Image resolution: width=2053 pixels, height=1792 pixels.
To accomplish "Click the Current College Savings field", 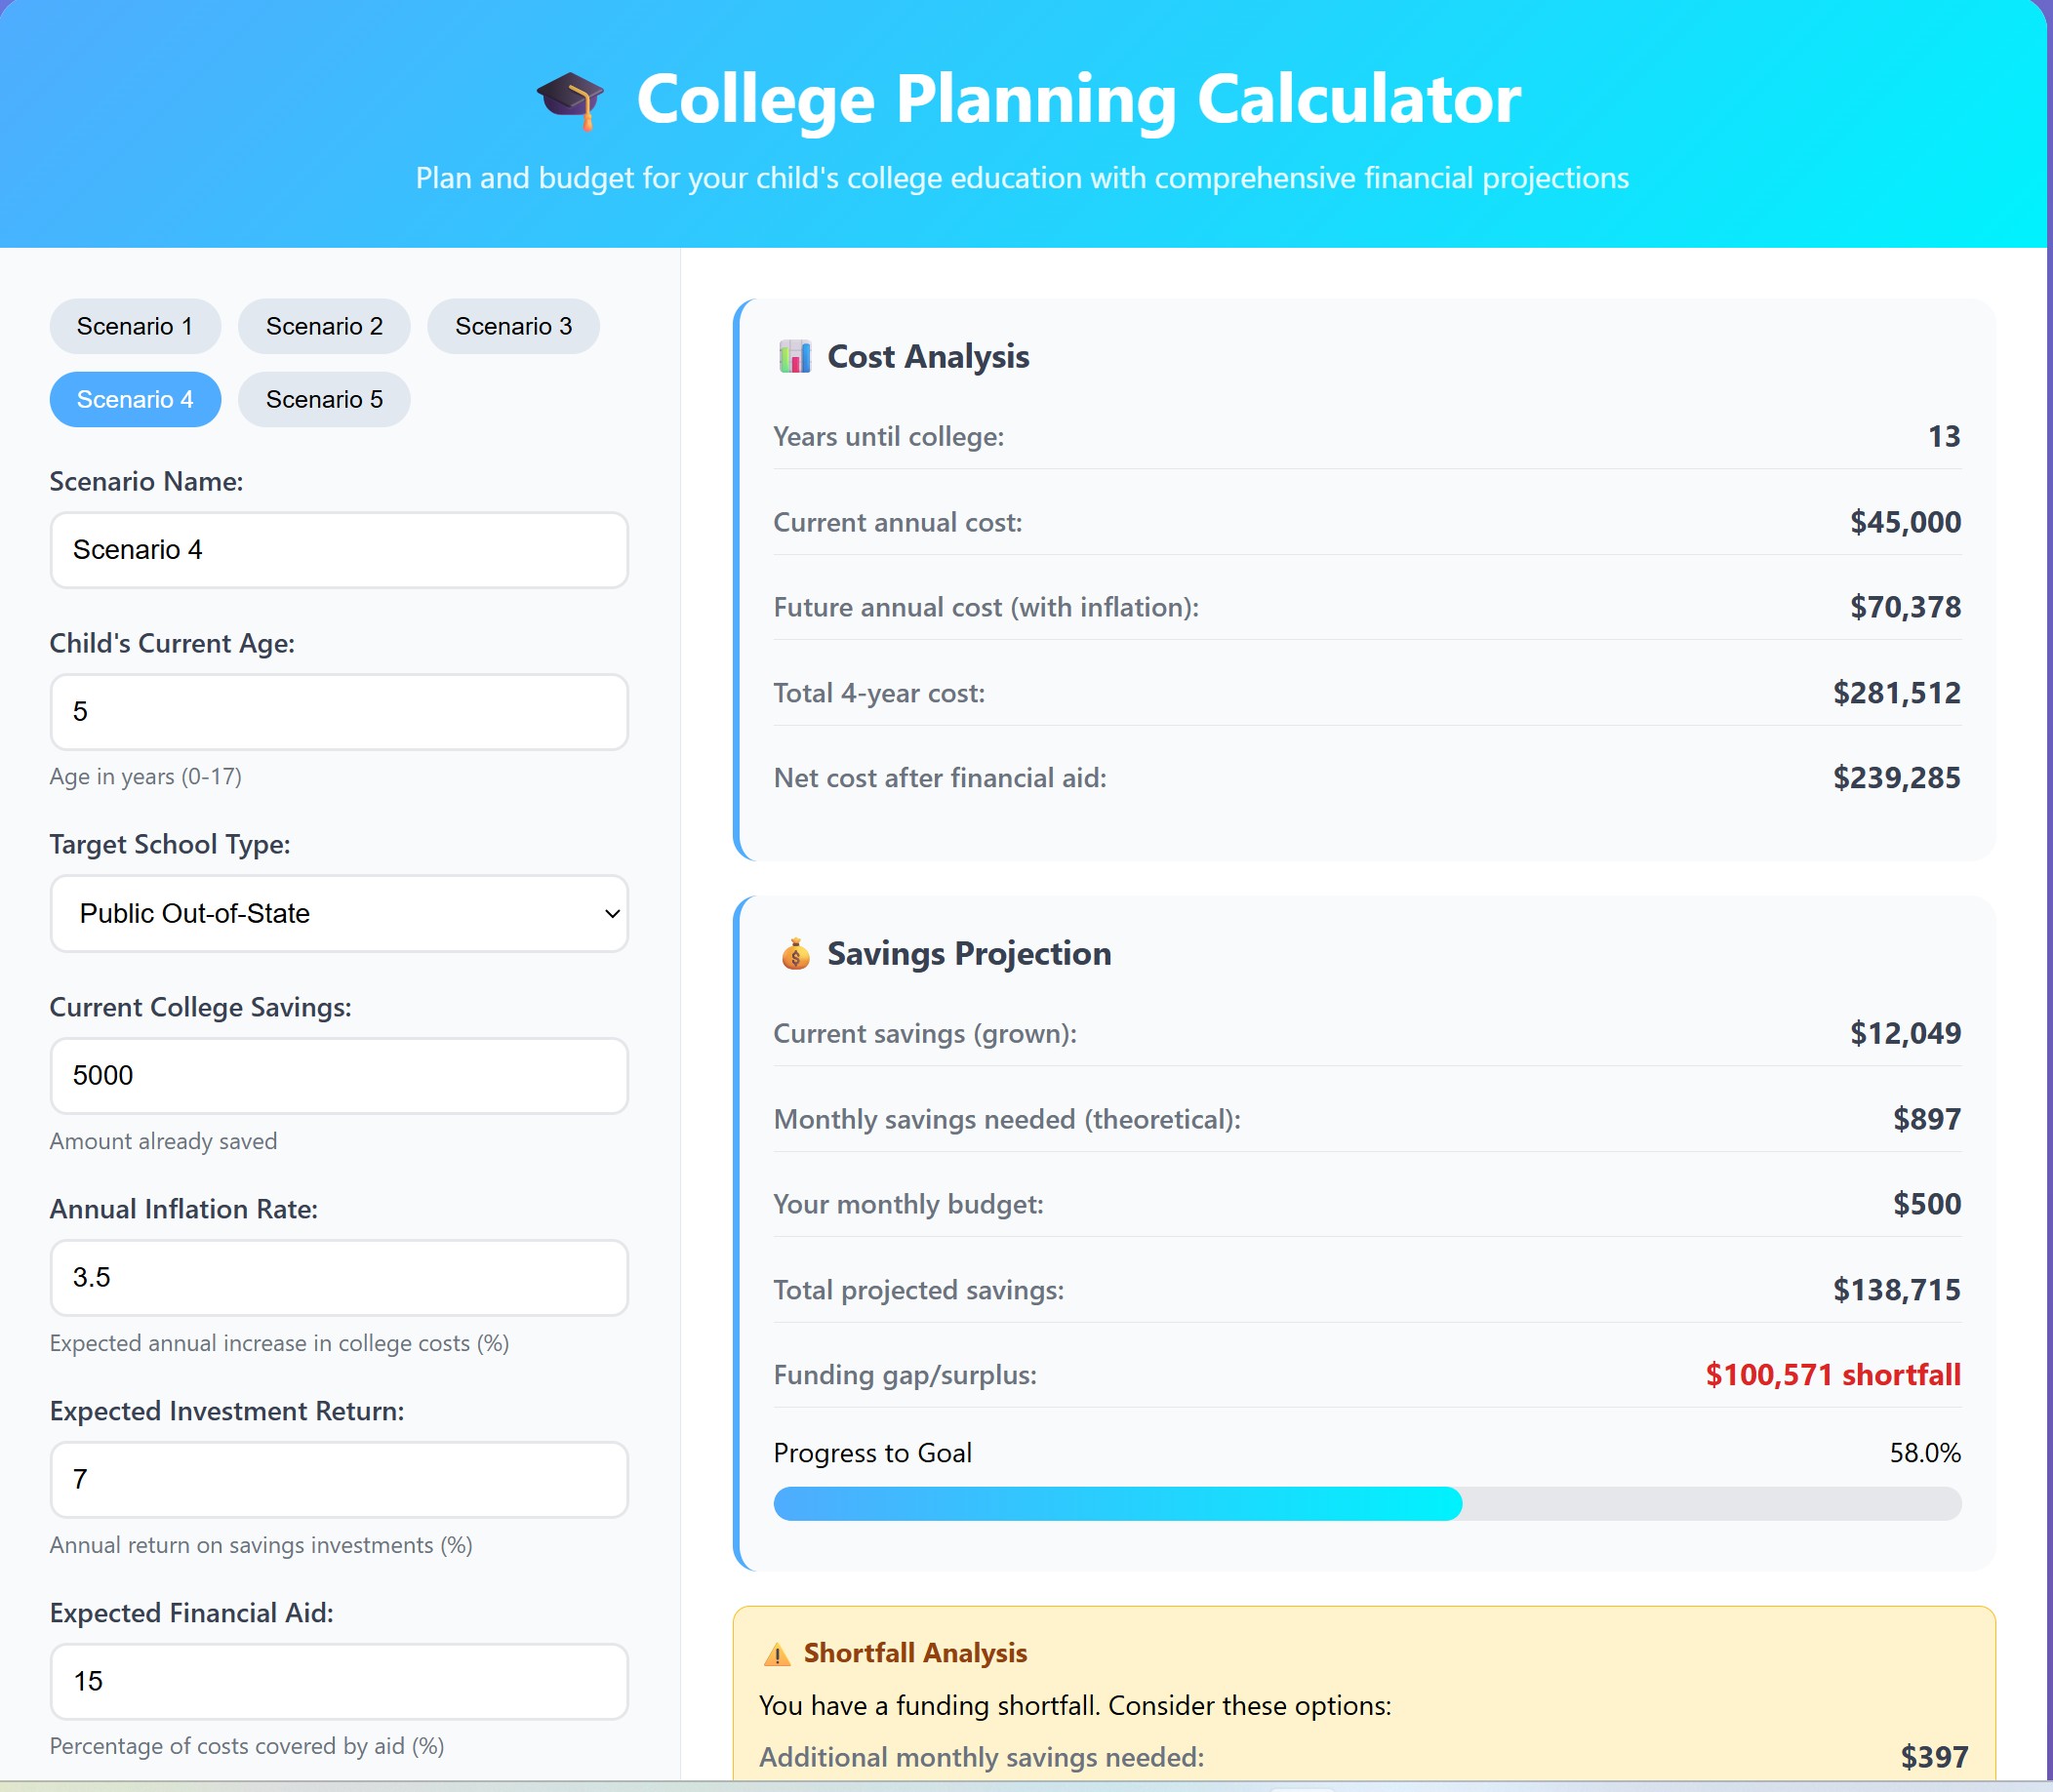I will [x=338, y=1076].
